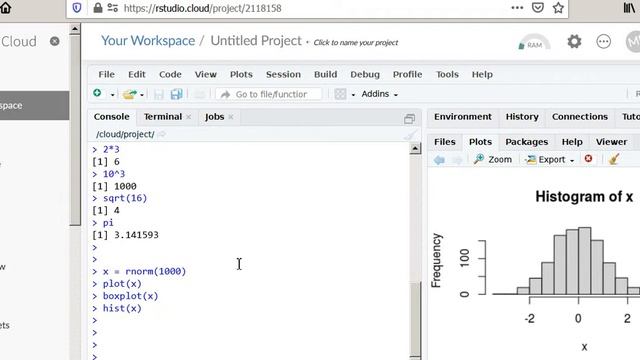Open the File menu
This screenshot has width=640, height=360.
pyautogui.click(x=107, y=74)
